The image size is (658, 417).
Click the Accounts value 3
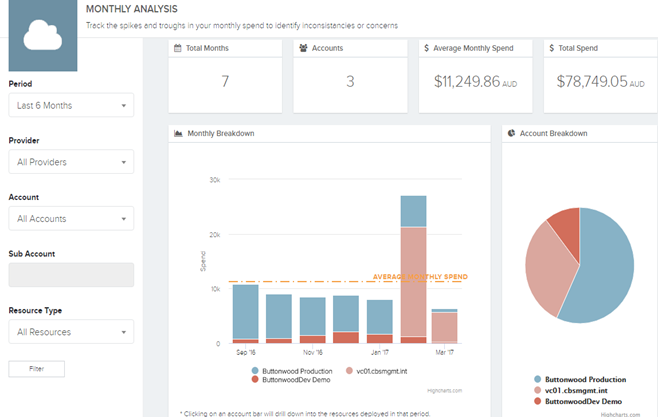coord(350,81)
